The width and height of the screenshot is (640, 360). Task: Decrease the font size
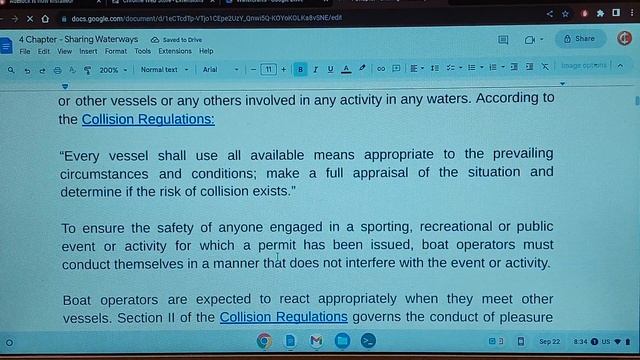coord(253,70)
